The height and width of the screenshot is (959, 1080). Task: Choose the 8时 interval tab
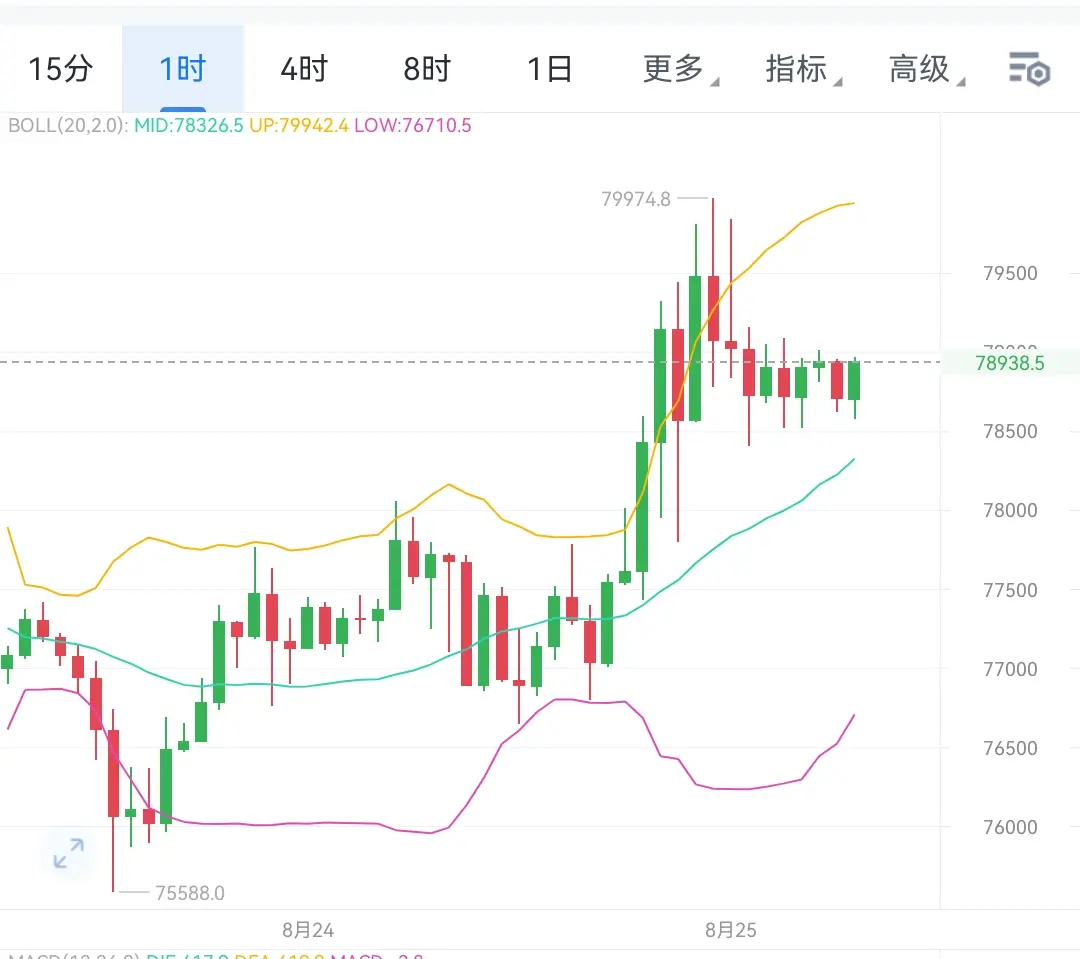pyautogui.click(x=427, y=69)
